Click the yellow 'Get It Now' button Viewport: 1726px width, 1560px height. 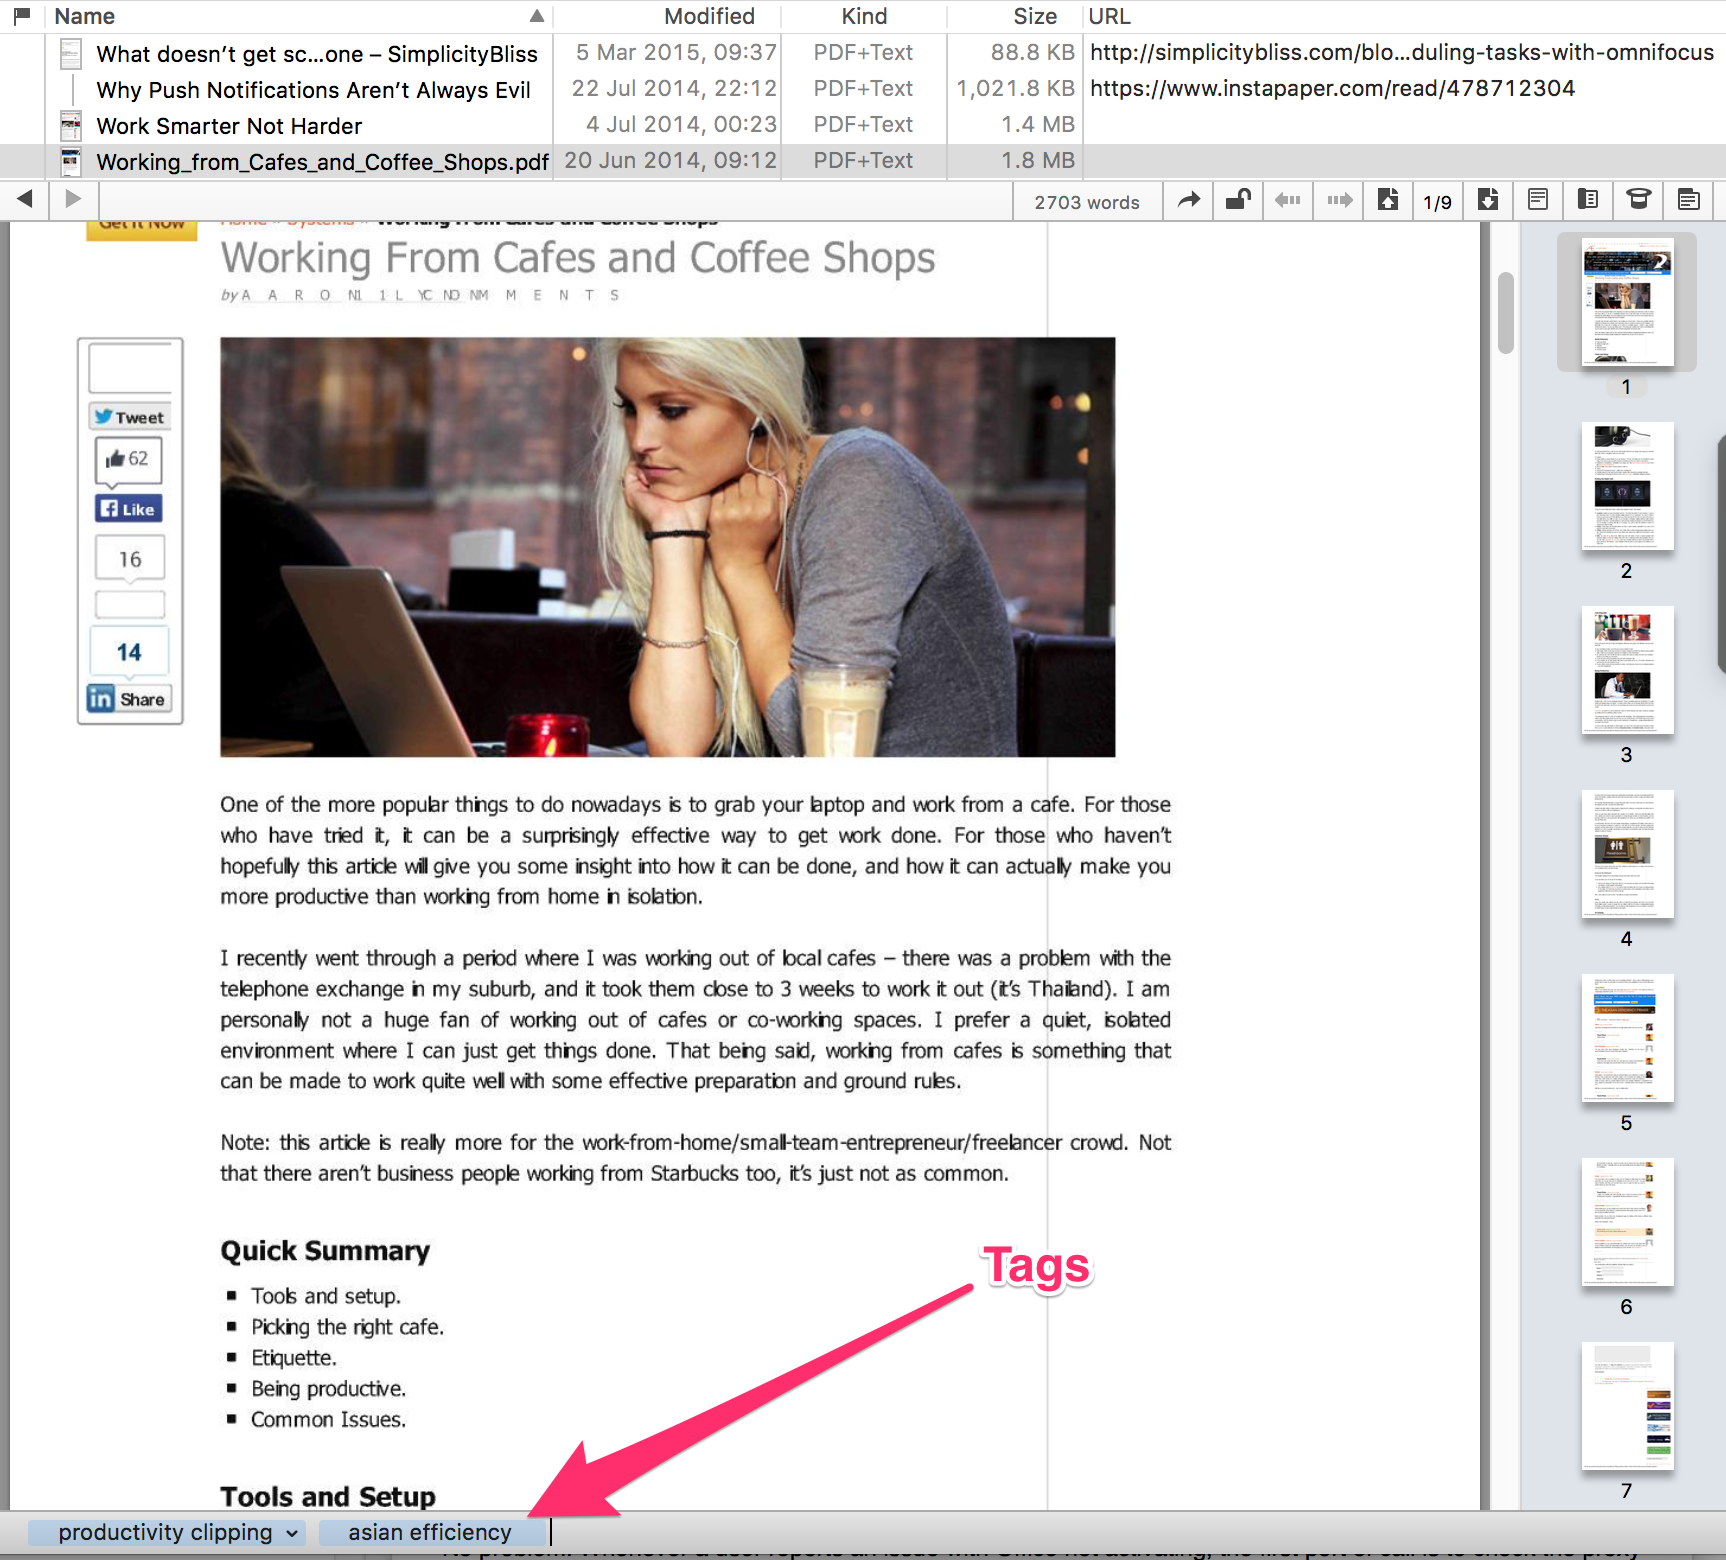[x=141, y=229]
